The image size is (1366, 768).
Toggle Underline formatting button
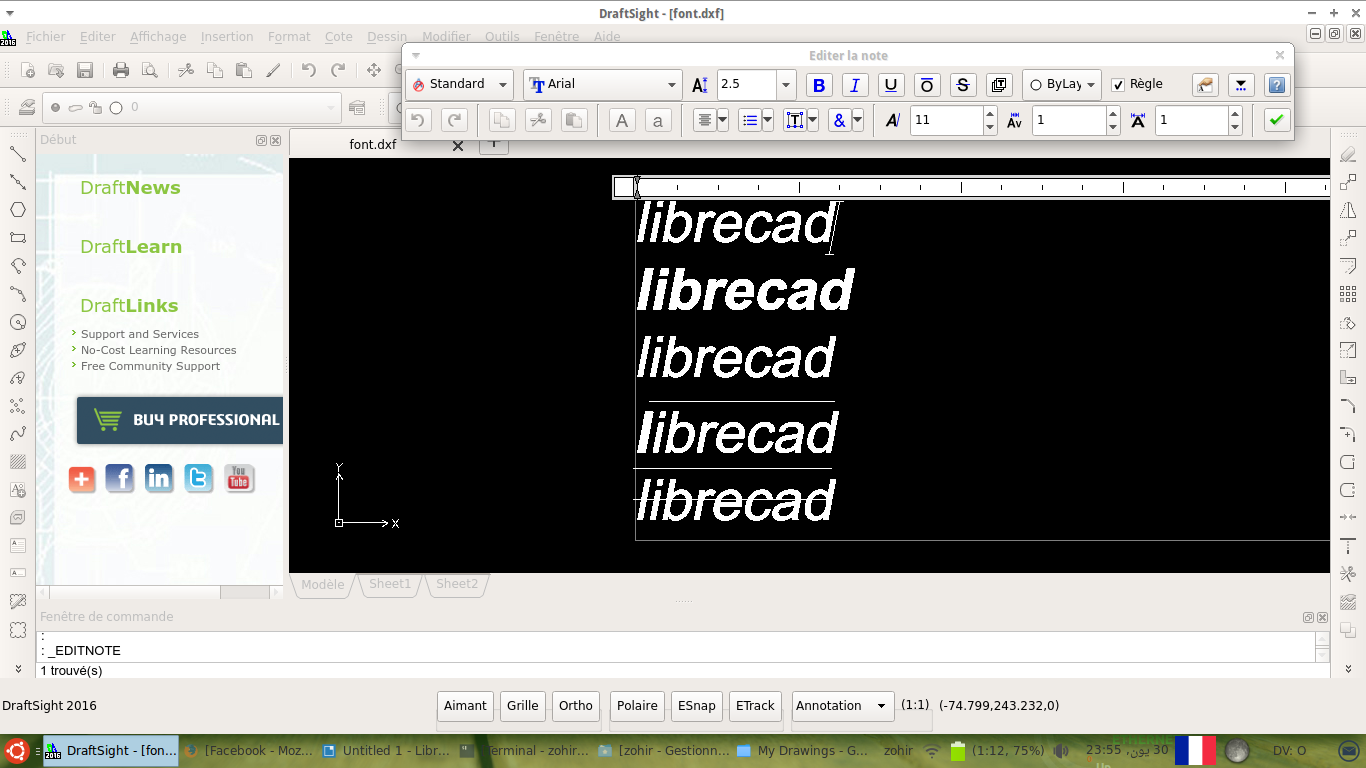(891, 85)
